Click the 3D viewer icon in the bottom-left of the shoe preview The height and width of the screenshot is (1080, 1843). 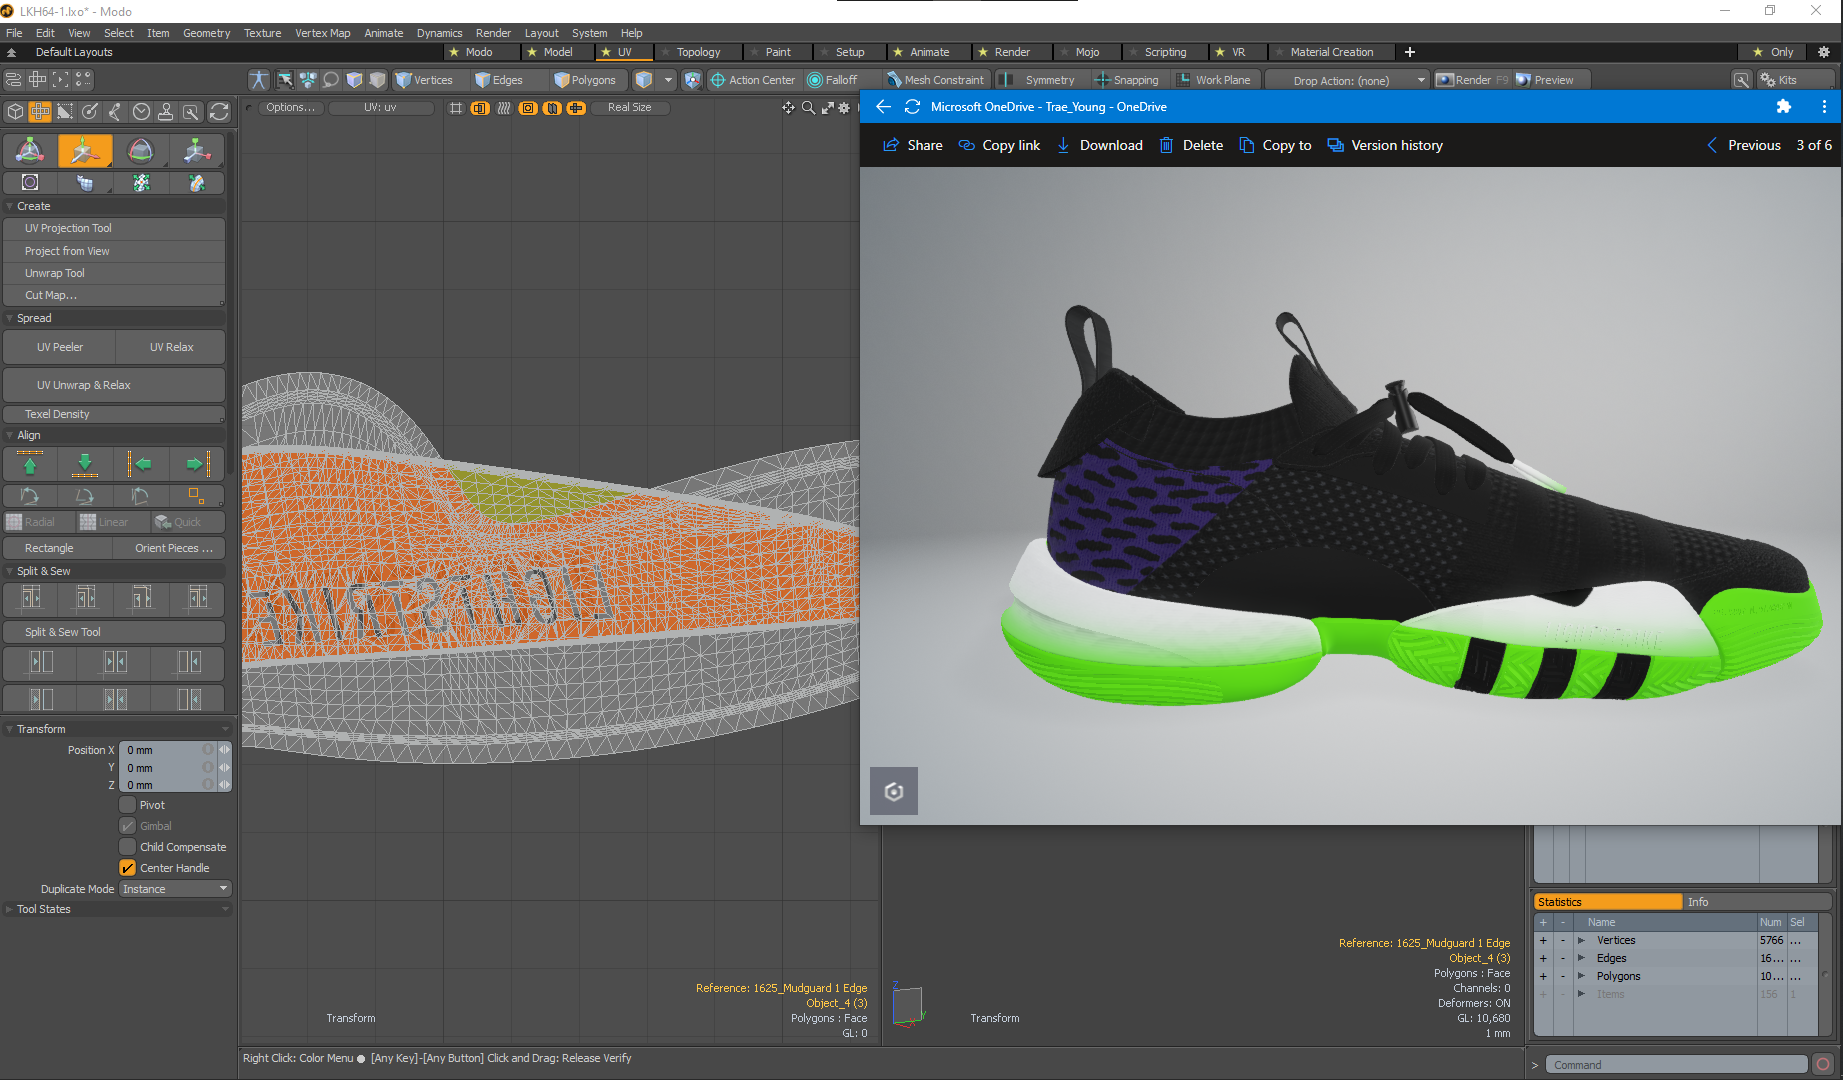pyautogui.click(x=894, y=792)
